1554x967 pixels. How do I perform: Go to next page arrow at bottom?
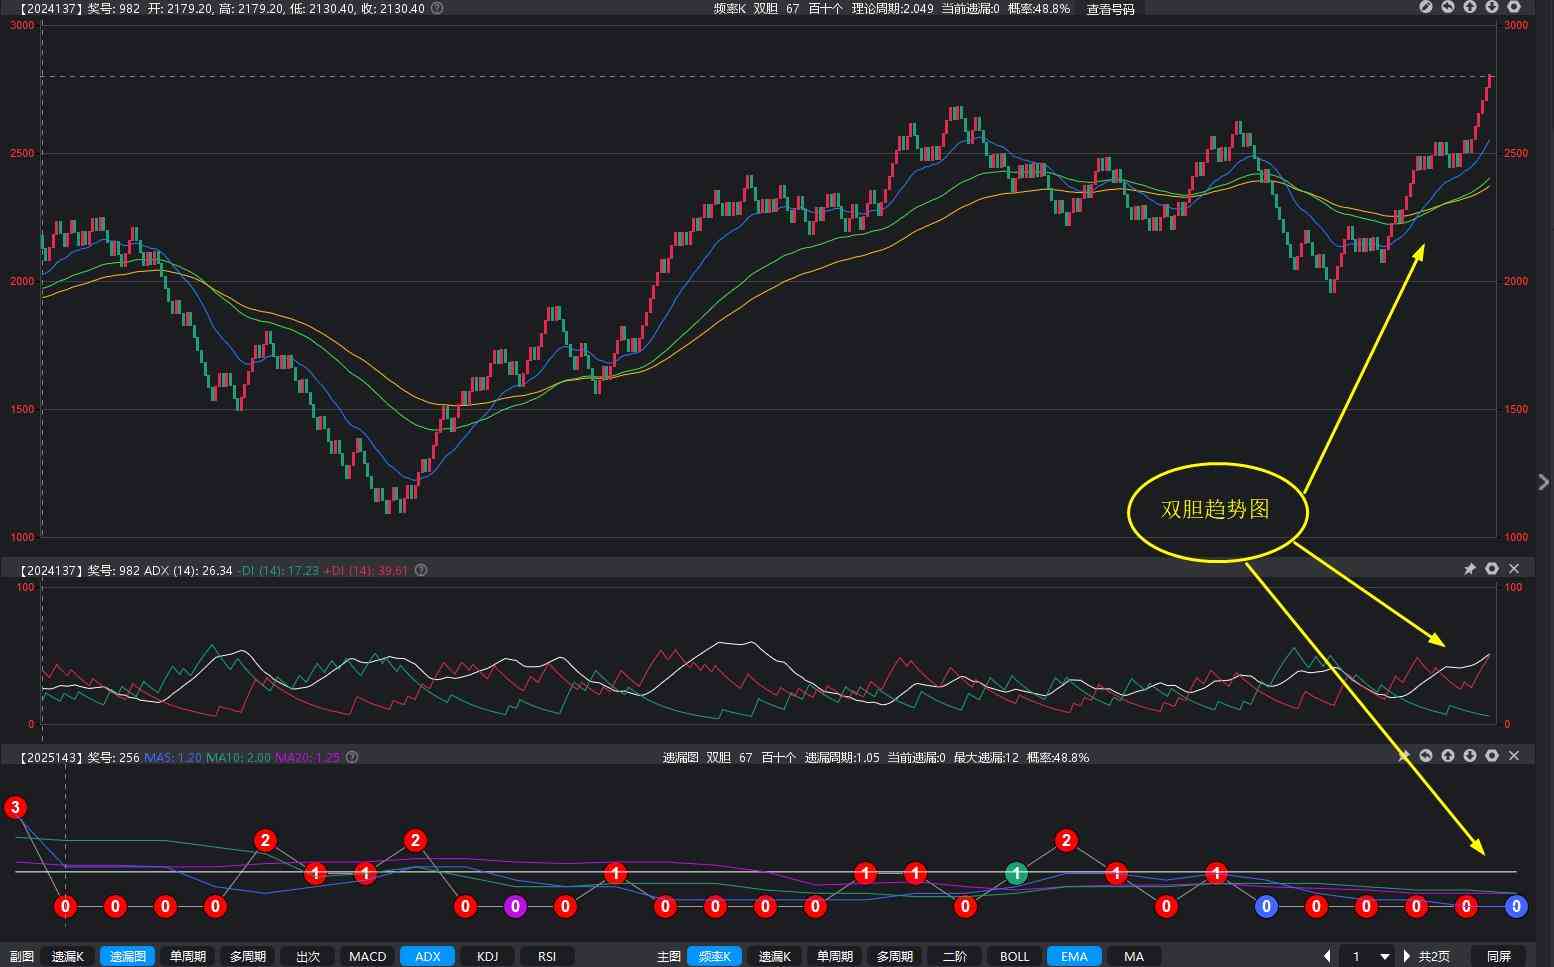pos(1407,957)
